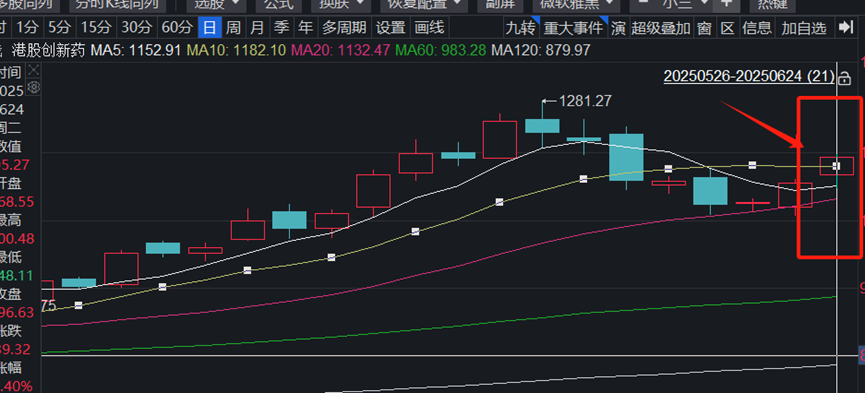Expand the 选股 dropdown
865x393 pixels.
pos(216,4)
